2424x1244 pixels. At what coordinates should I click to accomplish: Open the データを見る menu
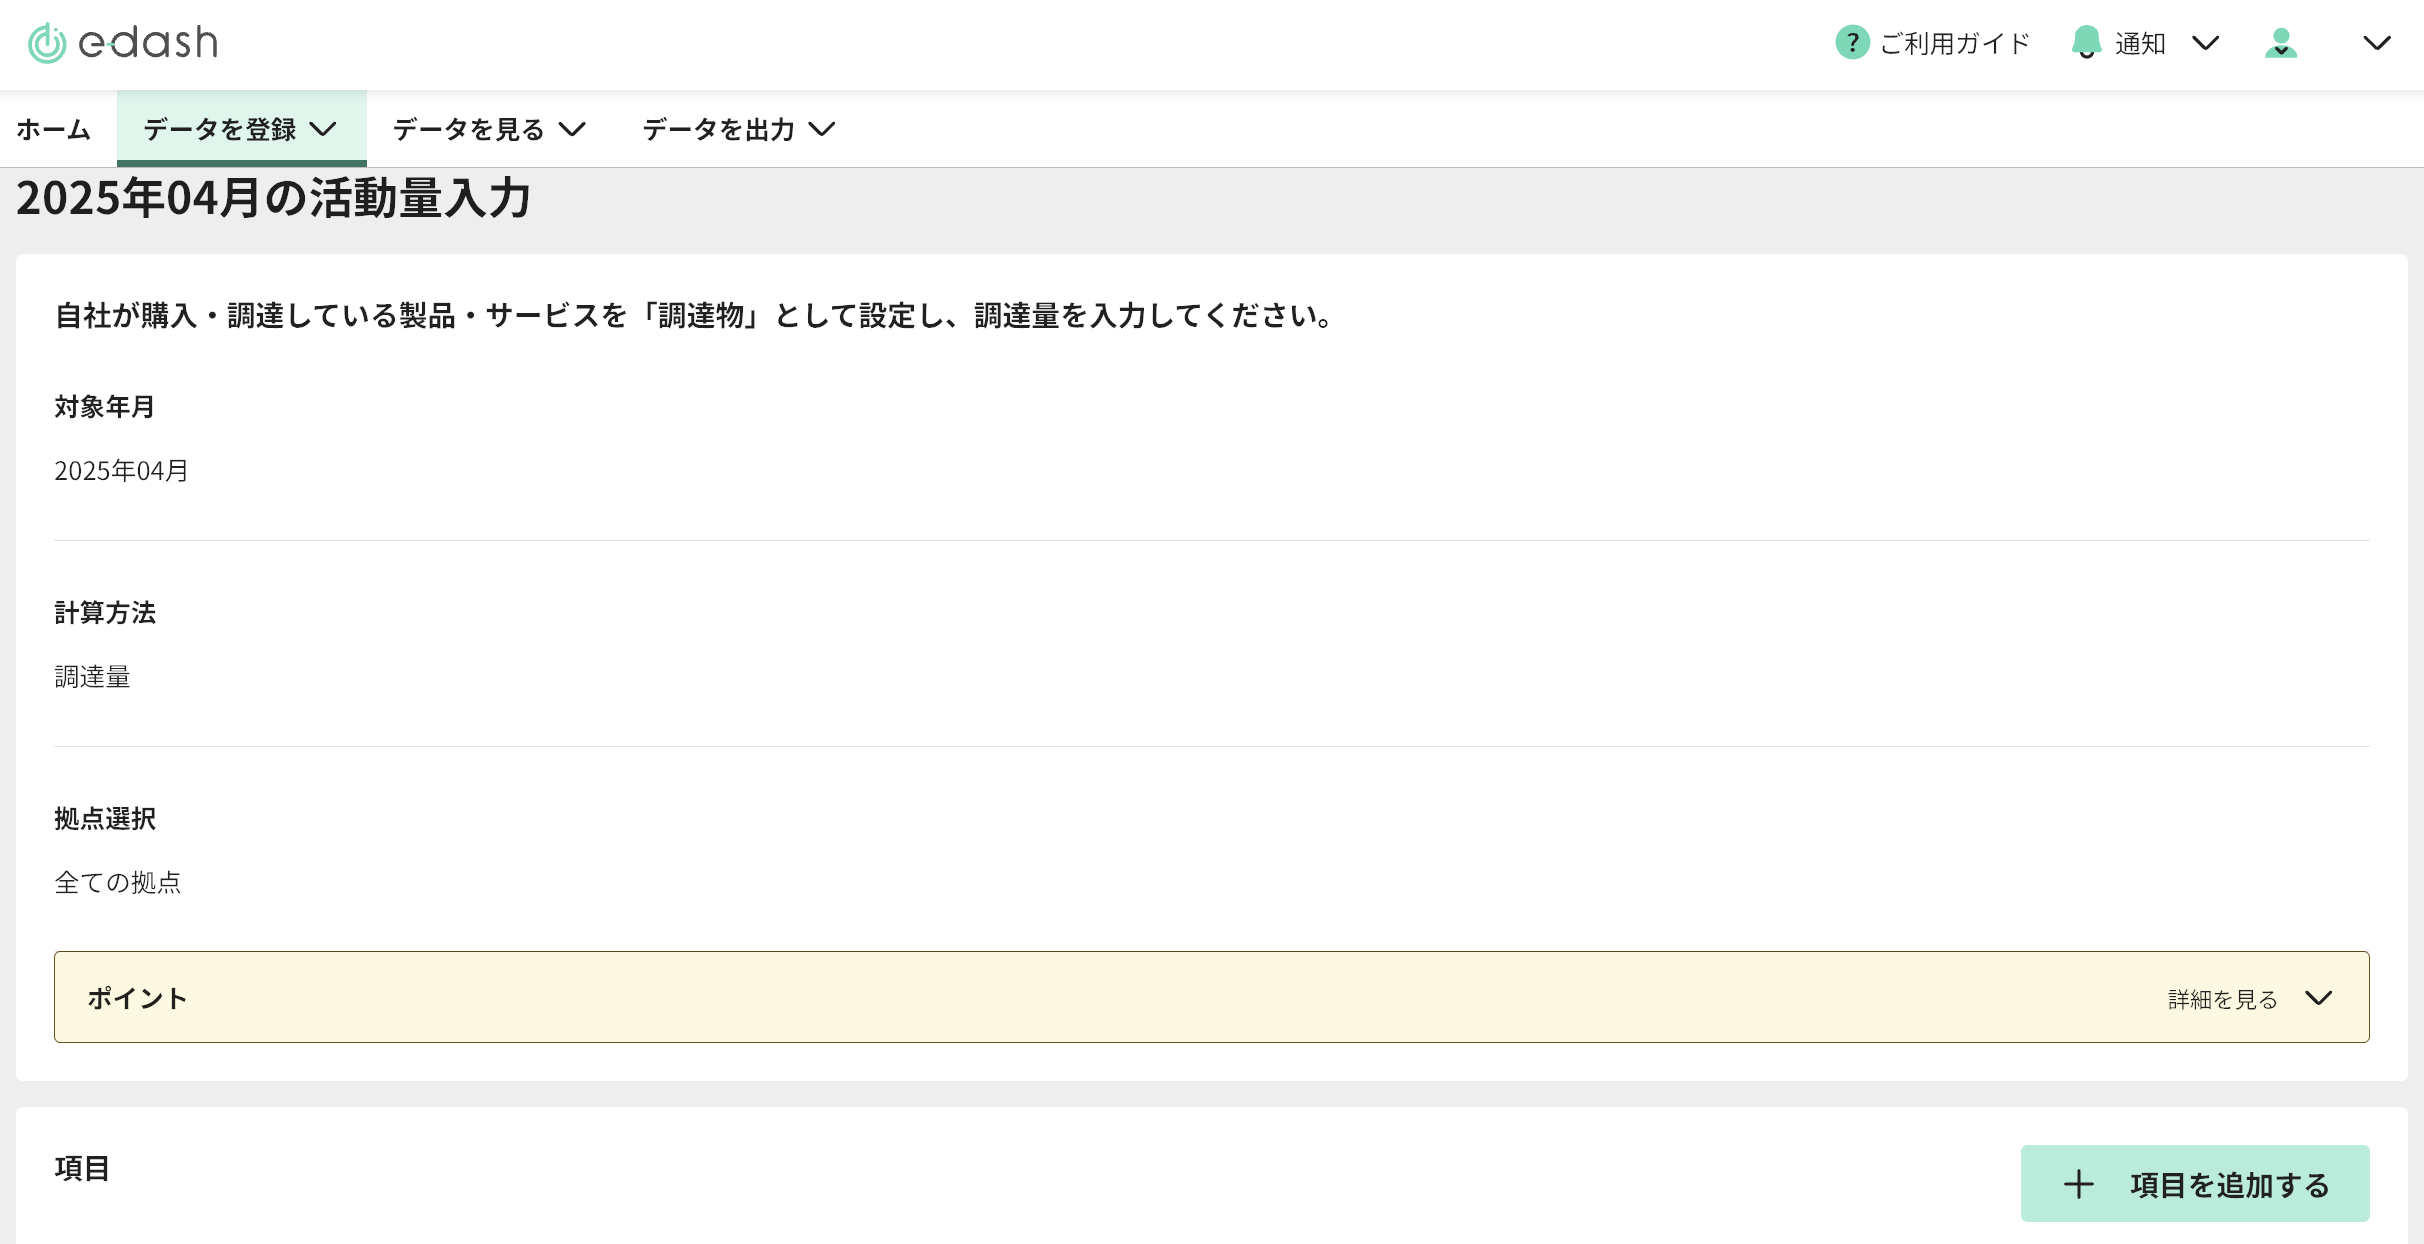pyautogui.click(x=490, y=129)
